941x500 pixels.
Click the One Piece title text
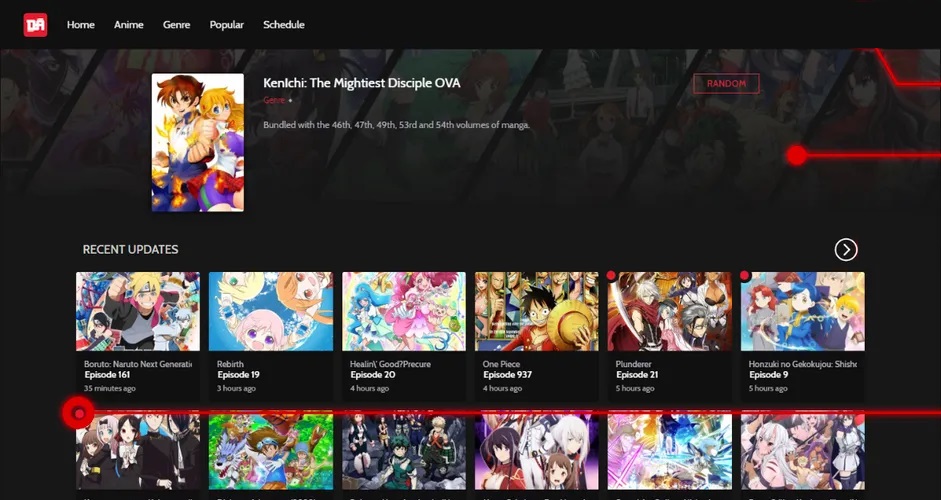click(x=501, y=364)
